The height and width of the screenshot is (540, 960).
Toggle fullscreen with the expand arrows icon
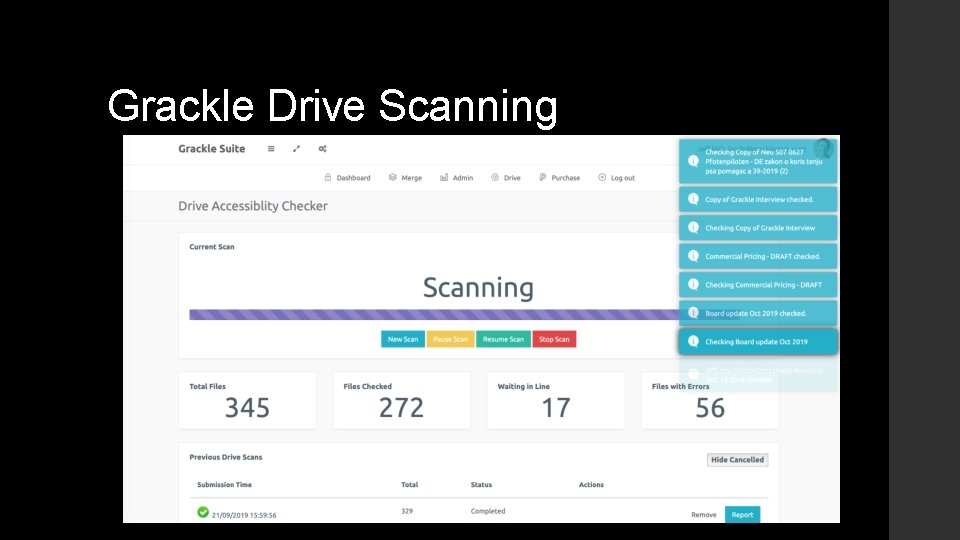[296, 149]
